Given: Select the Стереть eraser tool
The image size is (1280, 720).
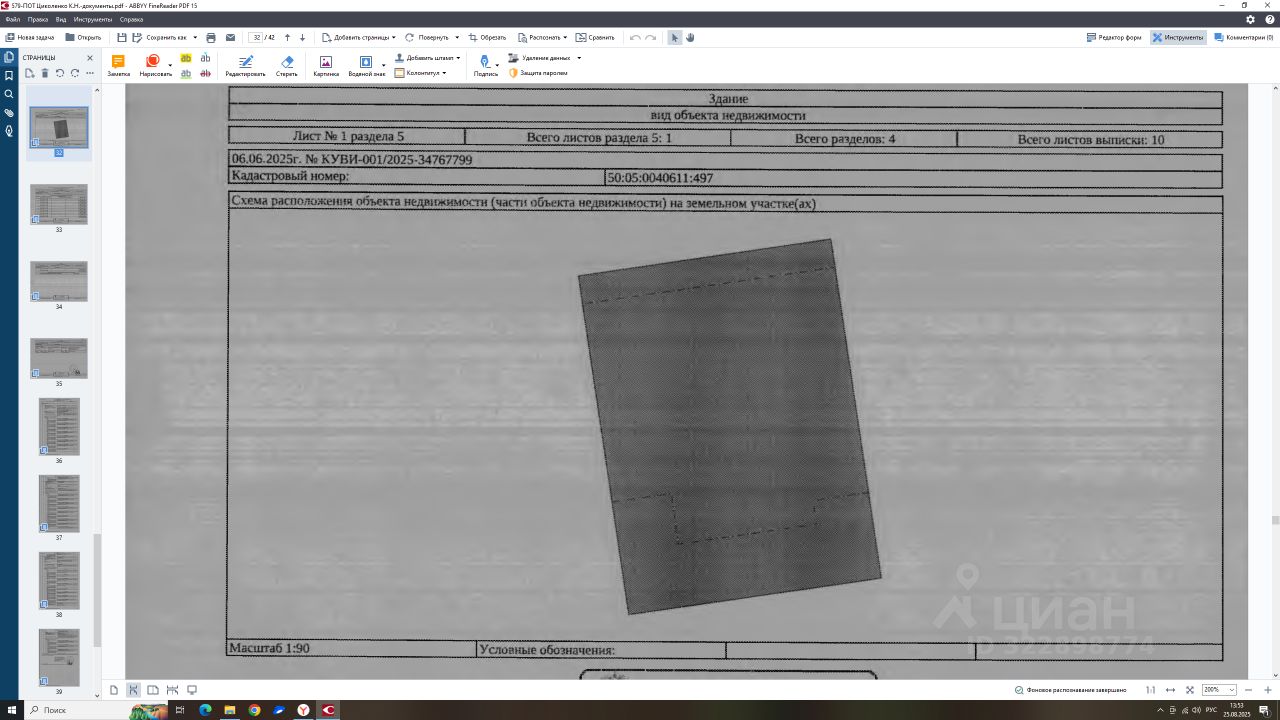Looking at the screenshot, I should point(287,66).
